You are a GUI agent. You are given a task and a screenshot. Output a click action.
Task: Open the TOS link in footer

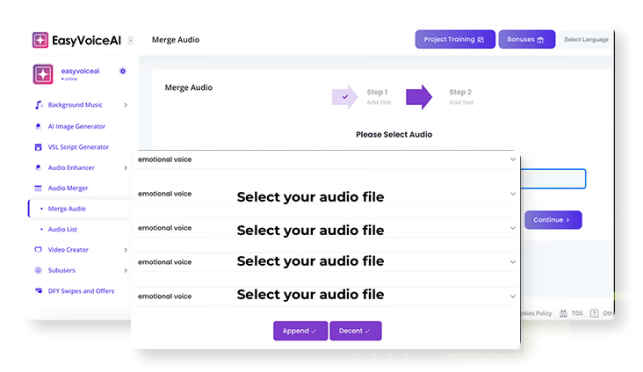577,313
